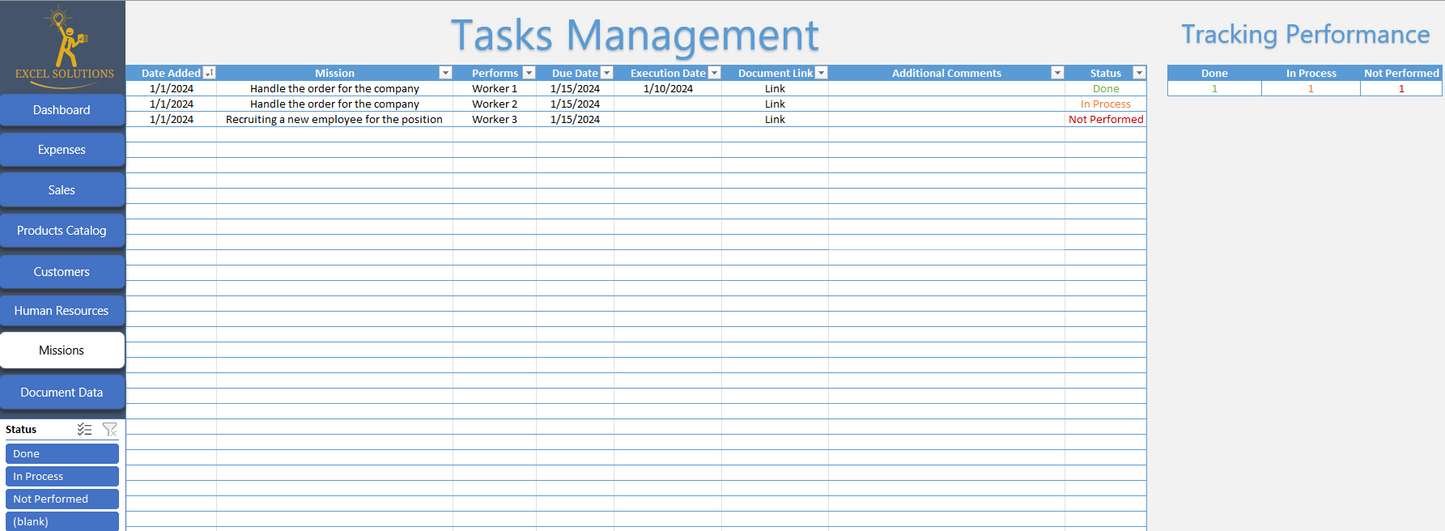Screen dimensions: 1445x531
Task: Open the document Link for Worker 2
Action: [x=775, y=104]
